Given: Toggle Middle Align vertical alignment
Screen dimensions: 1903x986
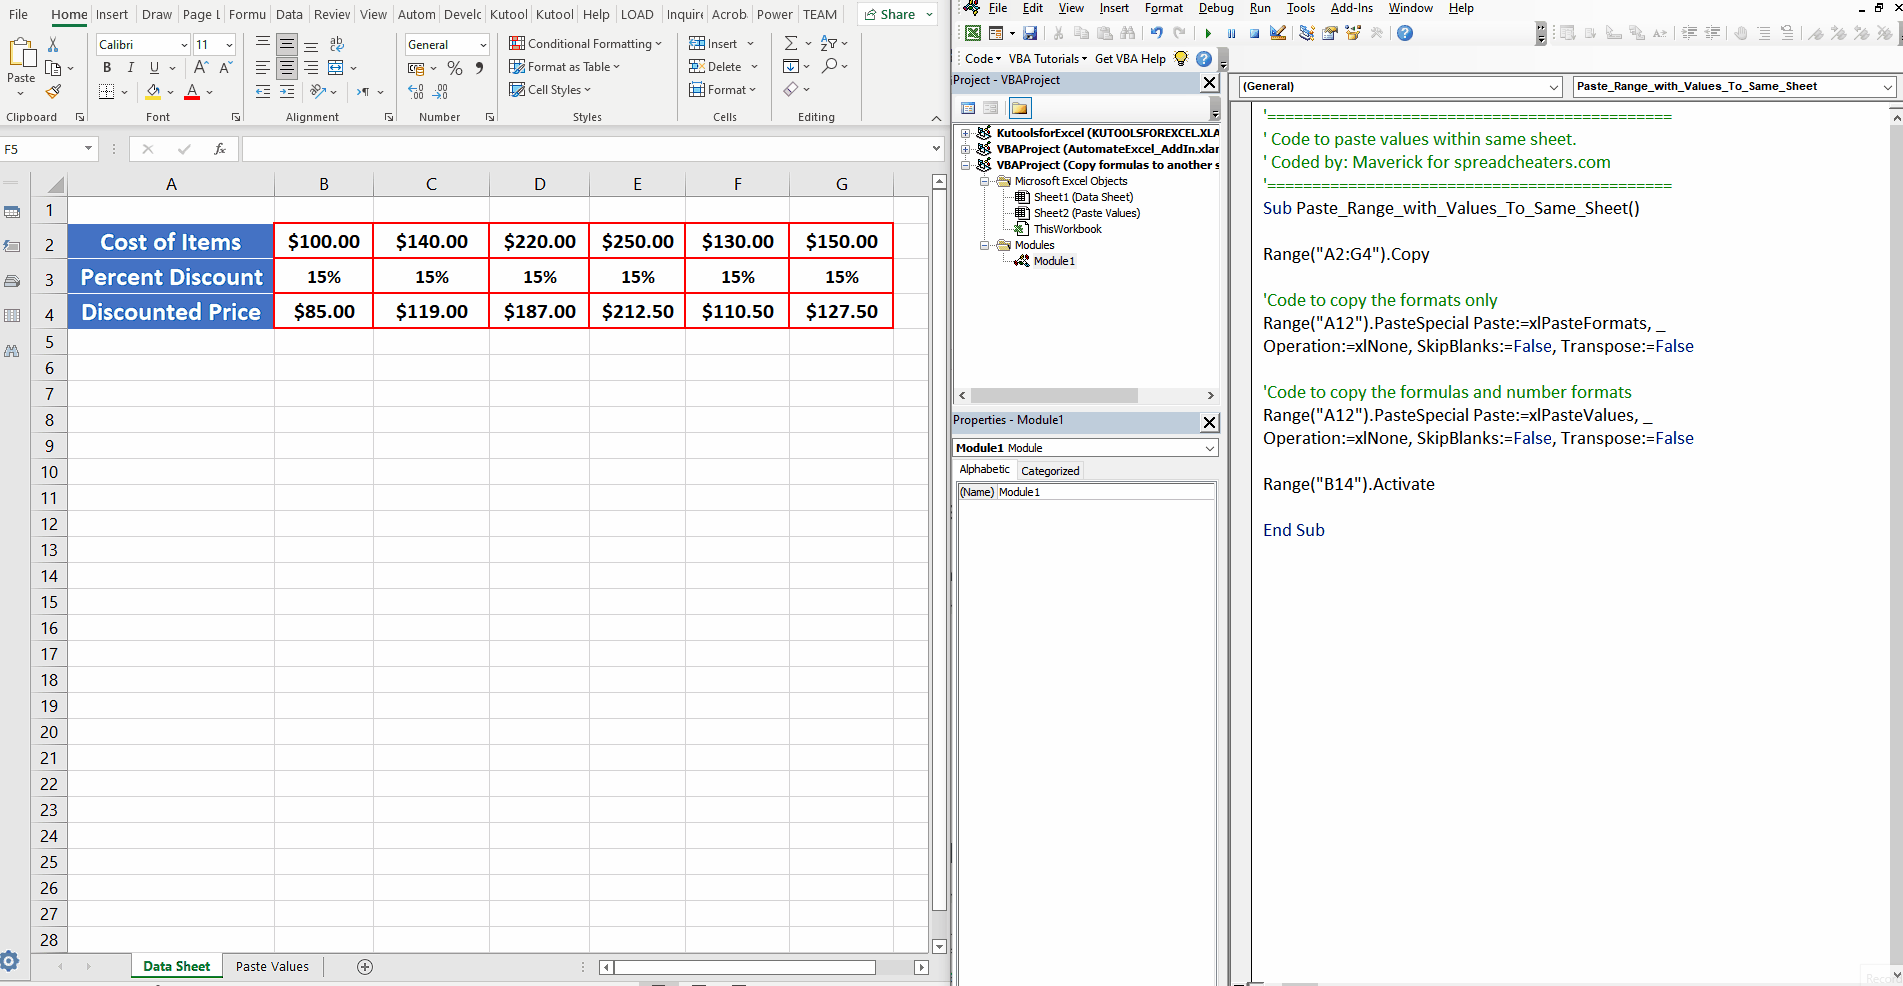Looking at the screenshot, I should click(x=287, y=44).
